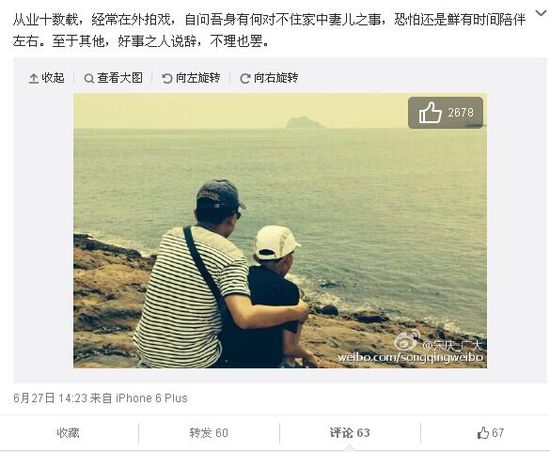
Task: Click the seaside father and child photo
Action: pyautogui.click(x=280, y=230)
